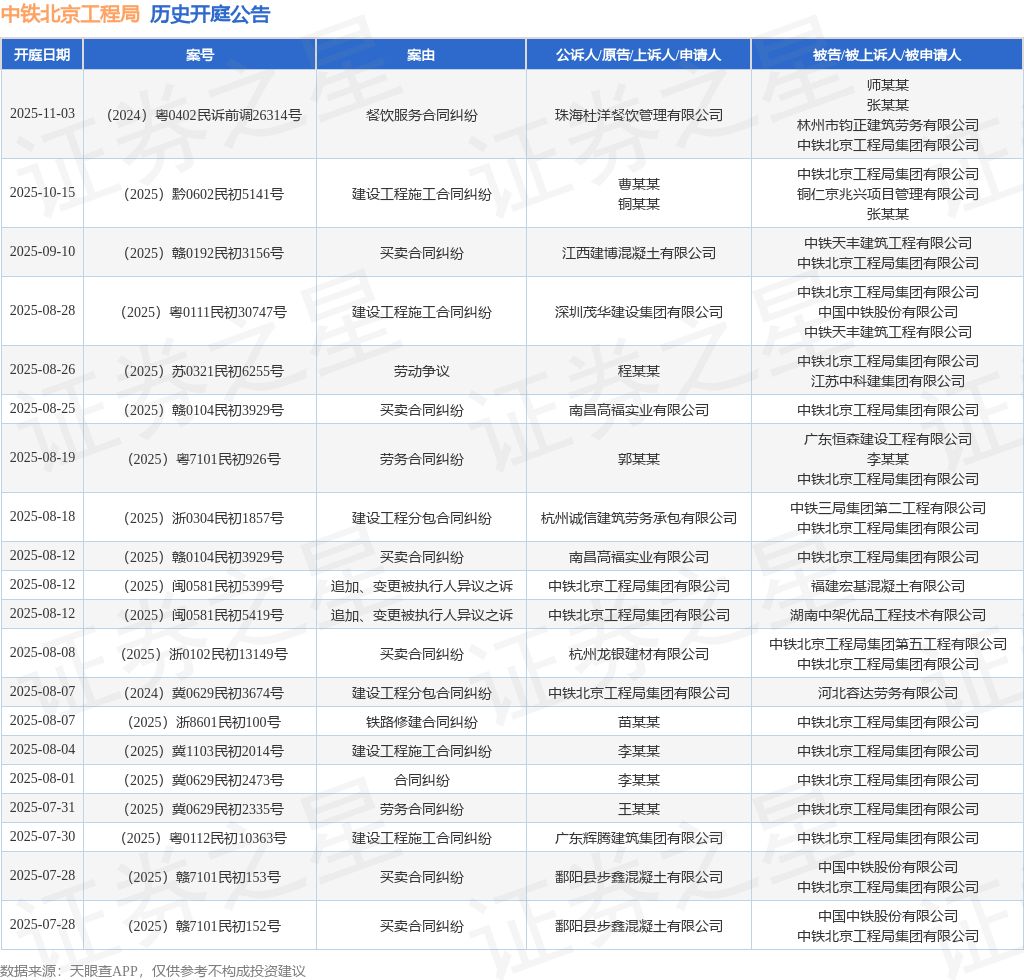This screenshot has height=980, width=1024.
Task: Click the date 2025-09-10
Action: pyautogui.click(x=42, y=251)
